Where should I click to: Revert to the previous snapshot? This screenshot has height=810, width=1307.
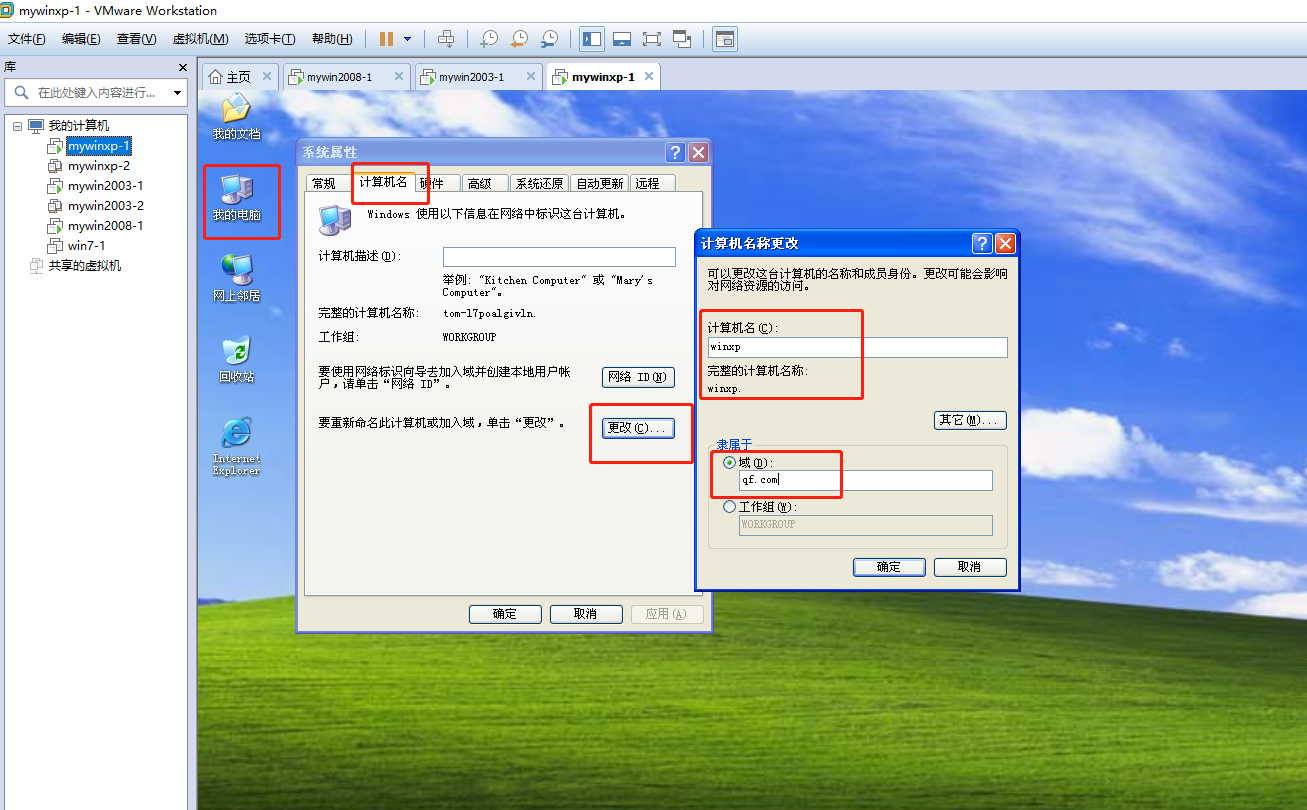[518, 39]
